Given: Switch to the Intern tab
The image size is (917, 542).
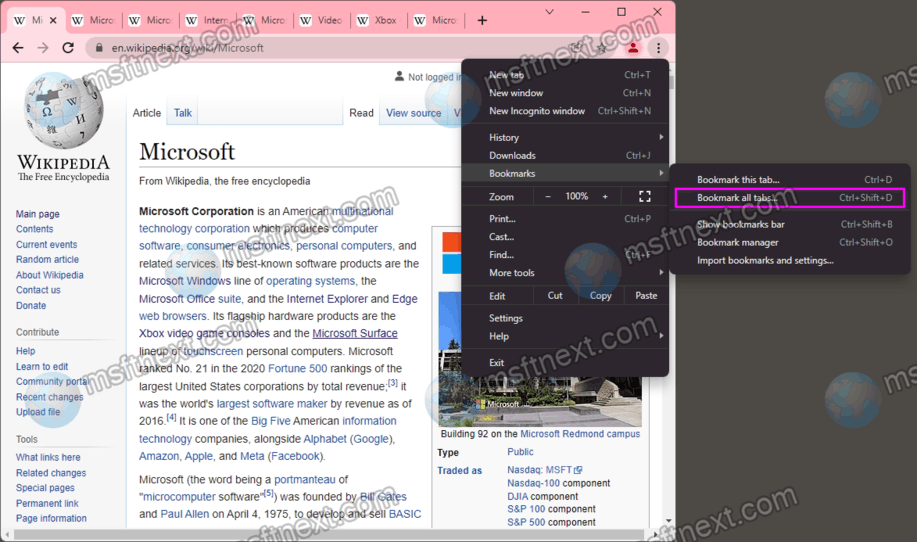Looking at the screenshot, I should [x=207, y=20].
